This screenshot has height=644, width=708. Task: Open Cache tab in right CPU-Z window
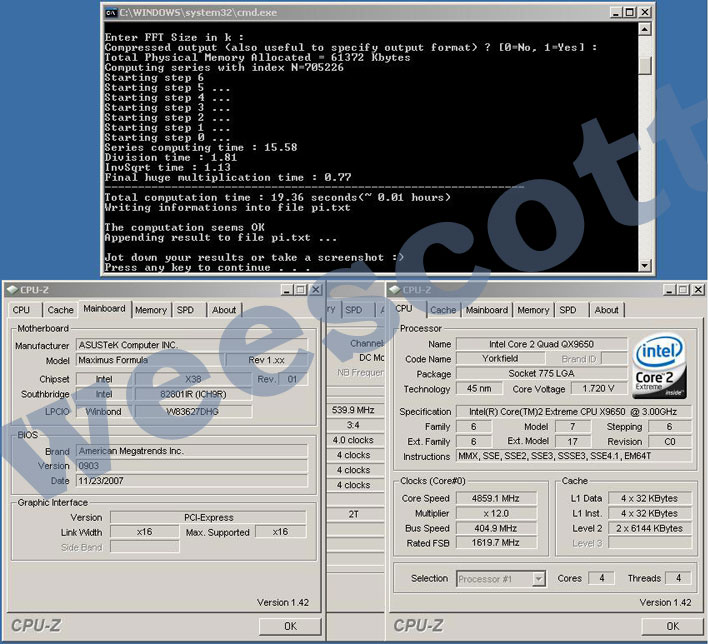click(x=443, y=310)
